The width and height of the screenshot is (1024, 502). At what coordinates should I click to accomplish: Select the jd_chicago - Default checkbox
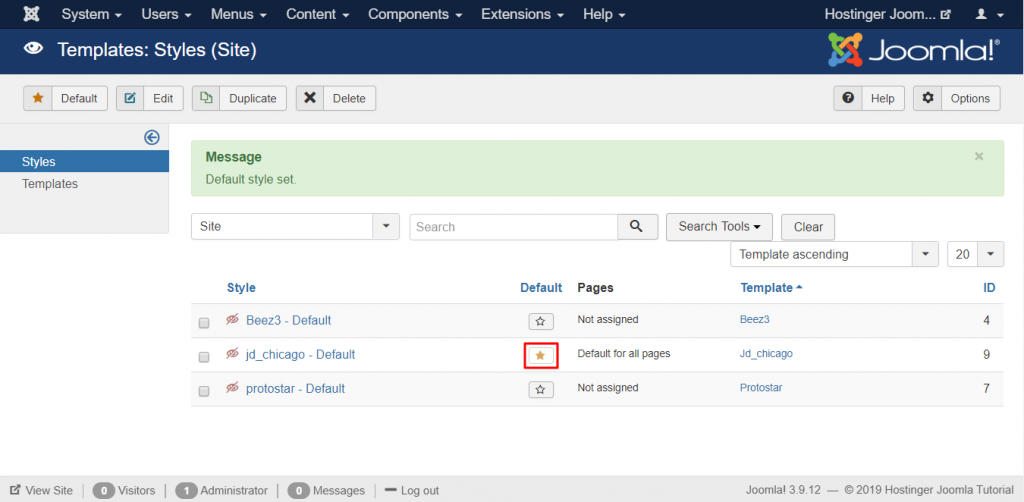coord(204,357)
